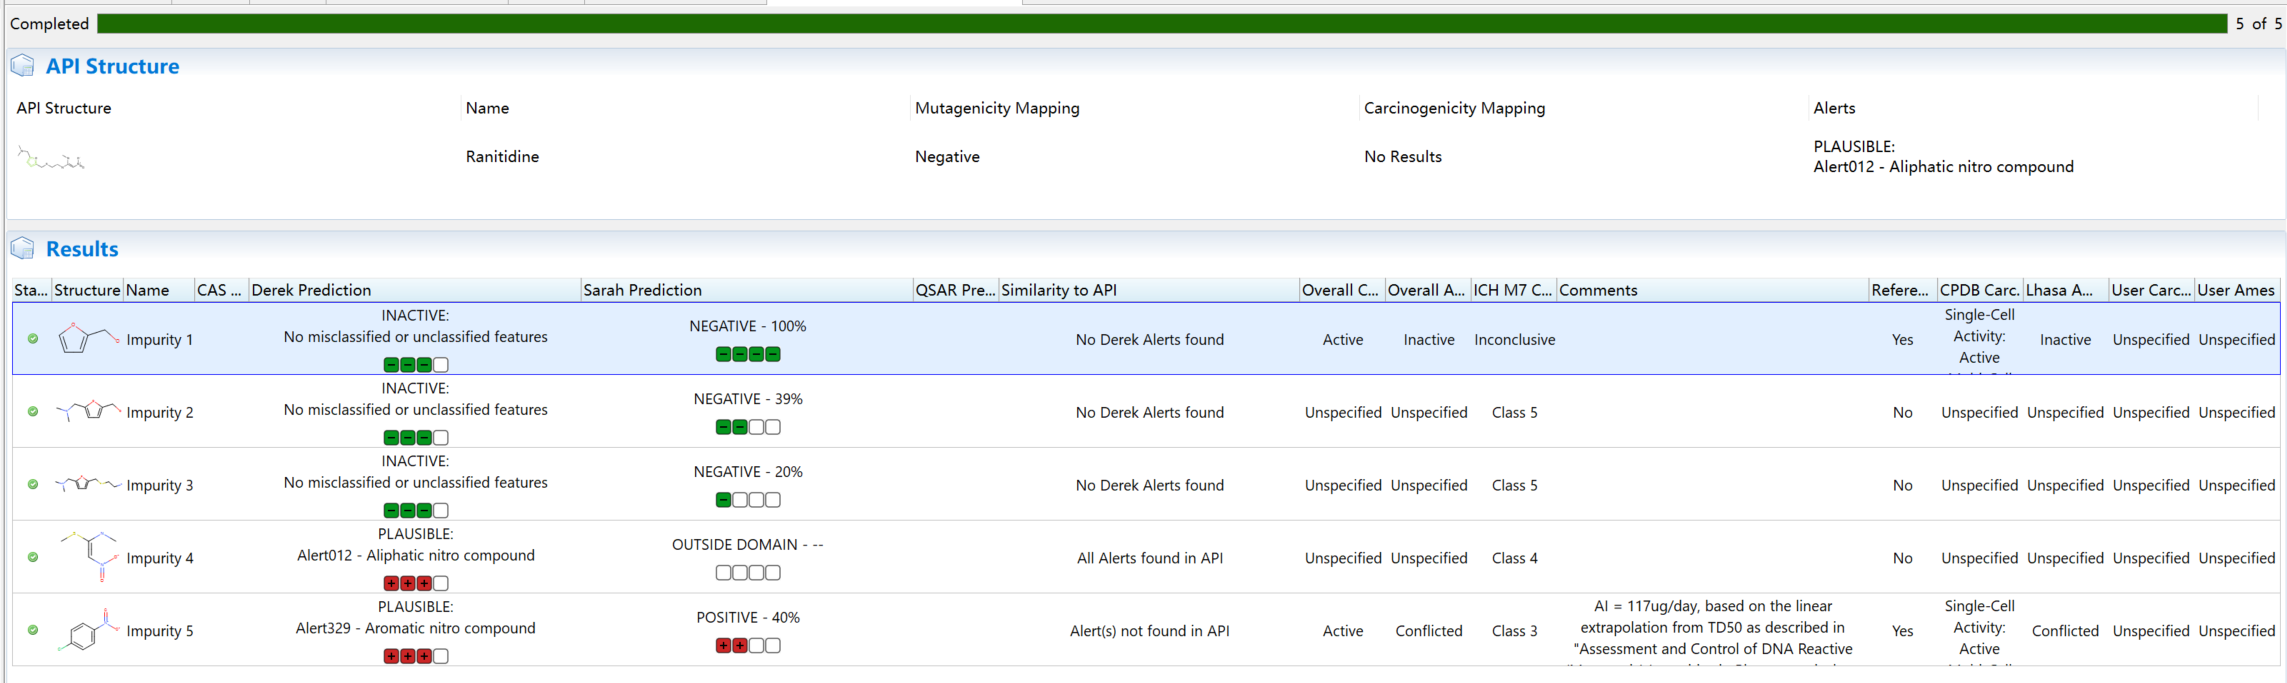Click the Mutagenicity Mapping header
The height and width of the screenshot is (683, 2287).
point(997,108)
